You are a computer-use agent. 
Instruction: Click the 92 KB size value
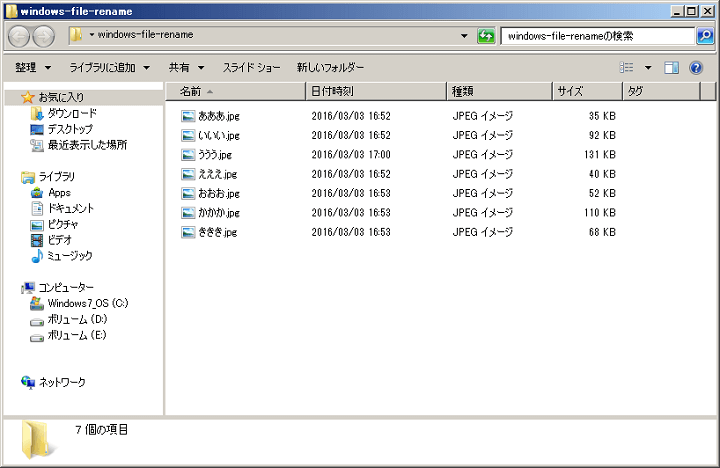tap(602, 135)
